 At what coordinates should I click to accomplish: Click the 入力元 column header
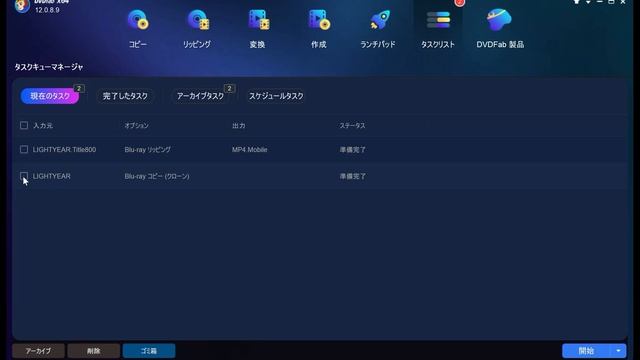[x=43, y=125]
